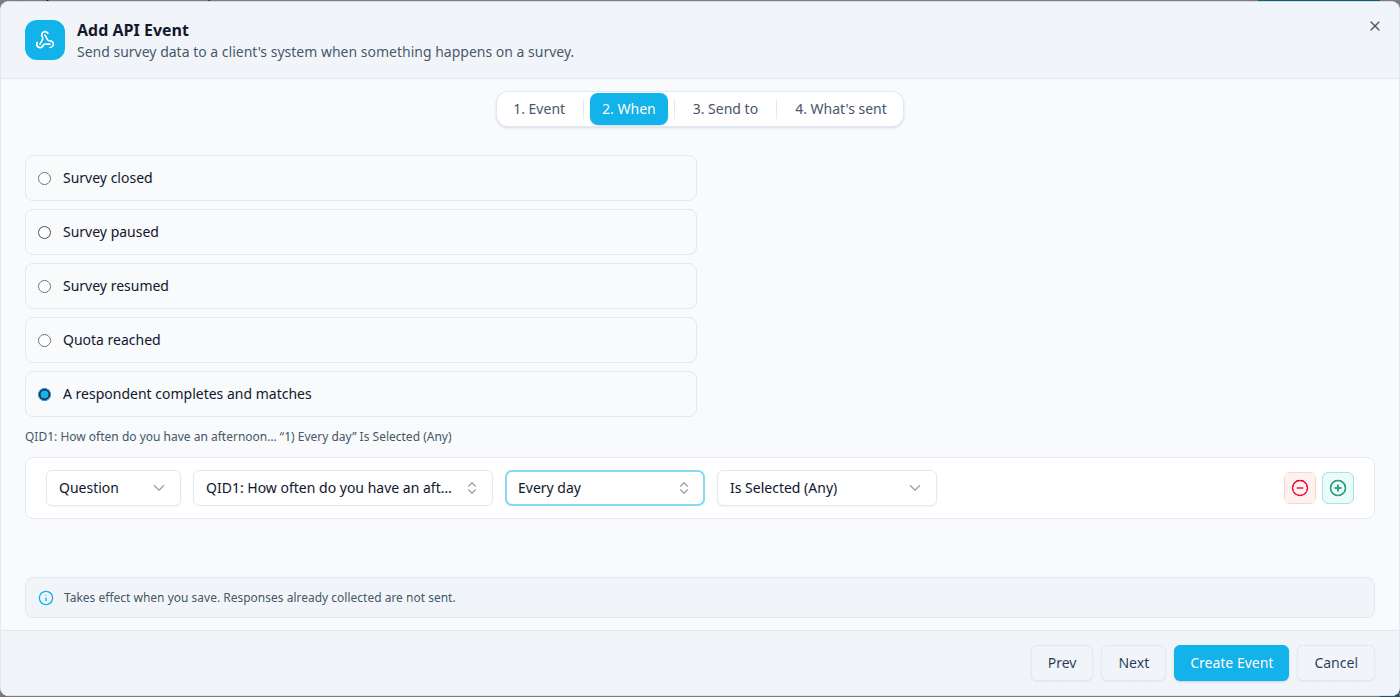The height and width of the screenshot is (697, 1400).
Task: Choose the Survey resumed radio button
Action: tap(44, 286)
